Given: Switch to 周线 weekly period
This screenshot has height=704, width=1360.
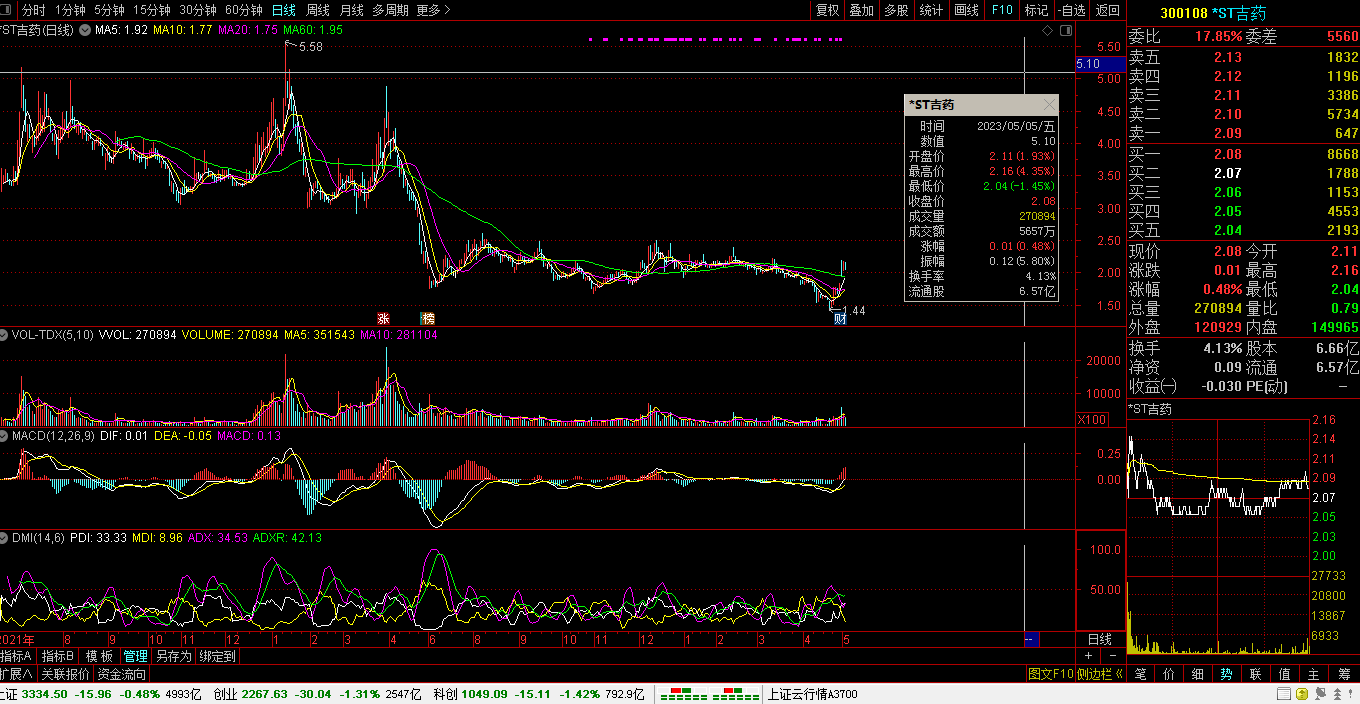Looking at the screenshot, I should tap(318, 10).
